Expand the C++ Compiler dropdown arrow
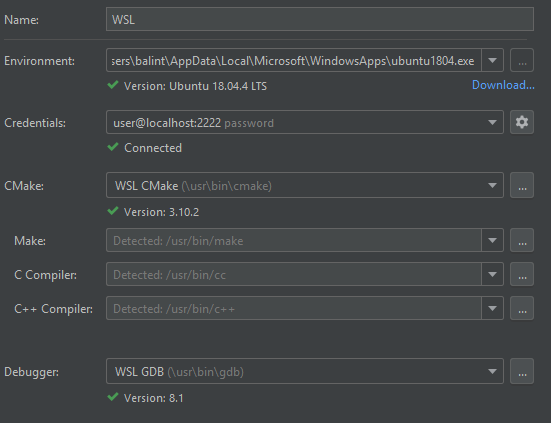The image size is (551, 423). pos(492,308)
